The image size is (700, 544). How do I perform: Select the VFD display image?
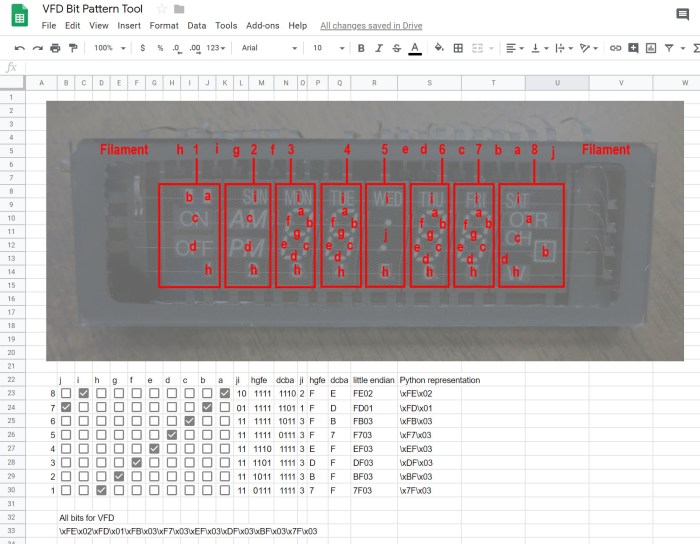(x=365, y=231)
